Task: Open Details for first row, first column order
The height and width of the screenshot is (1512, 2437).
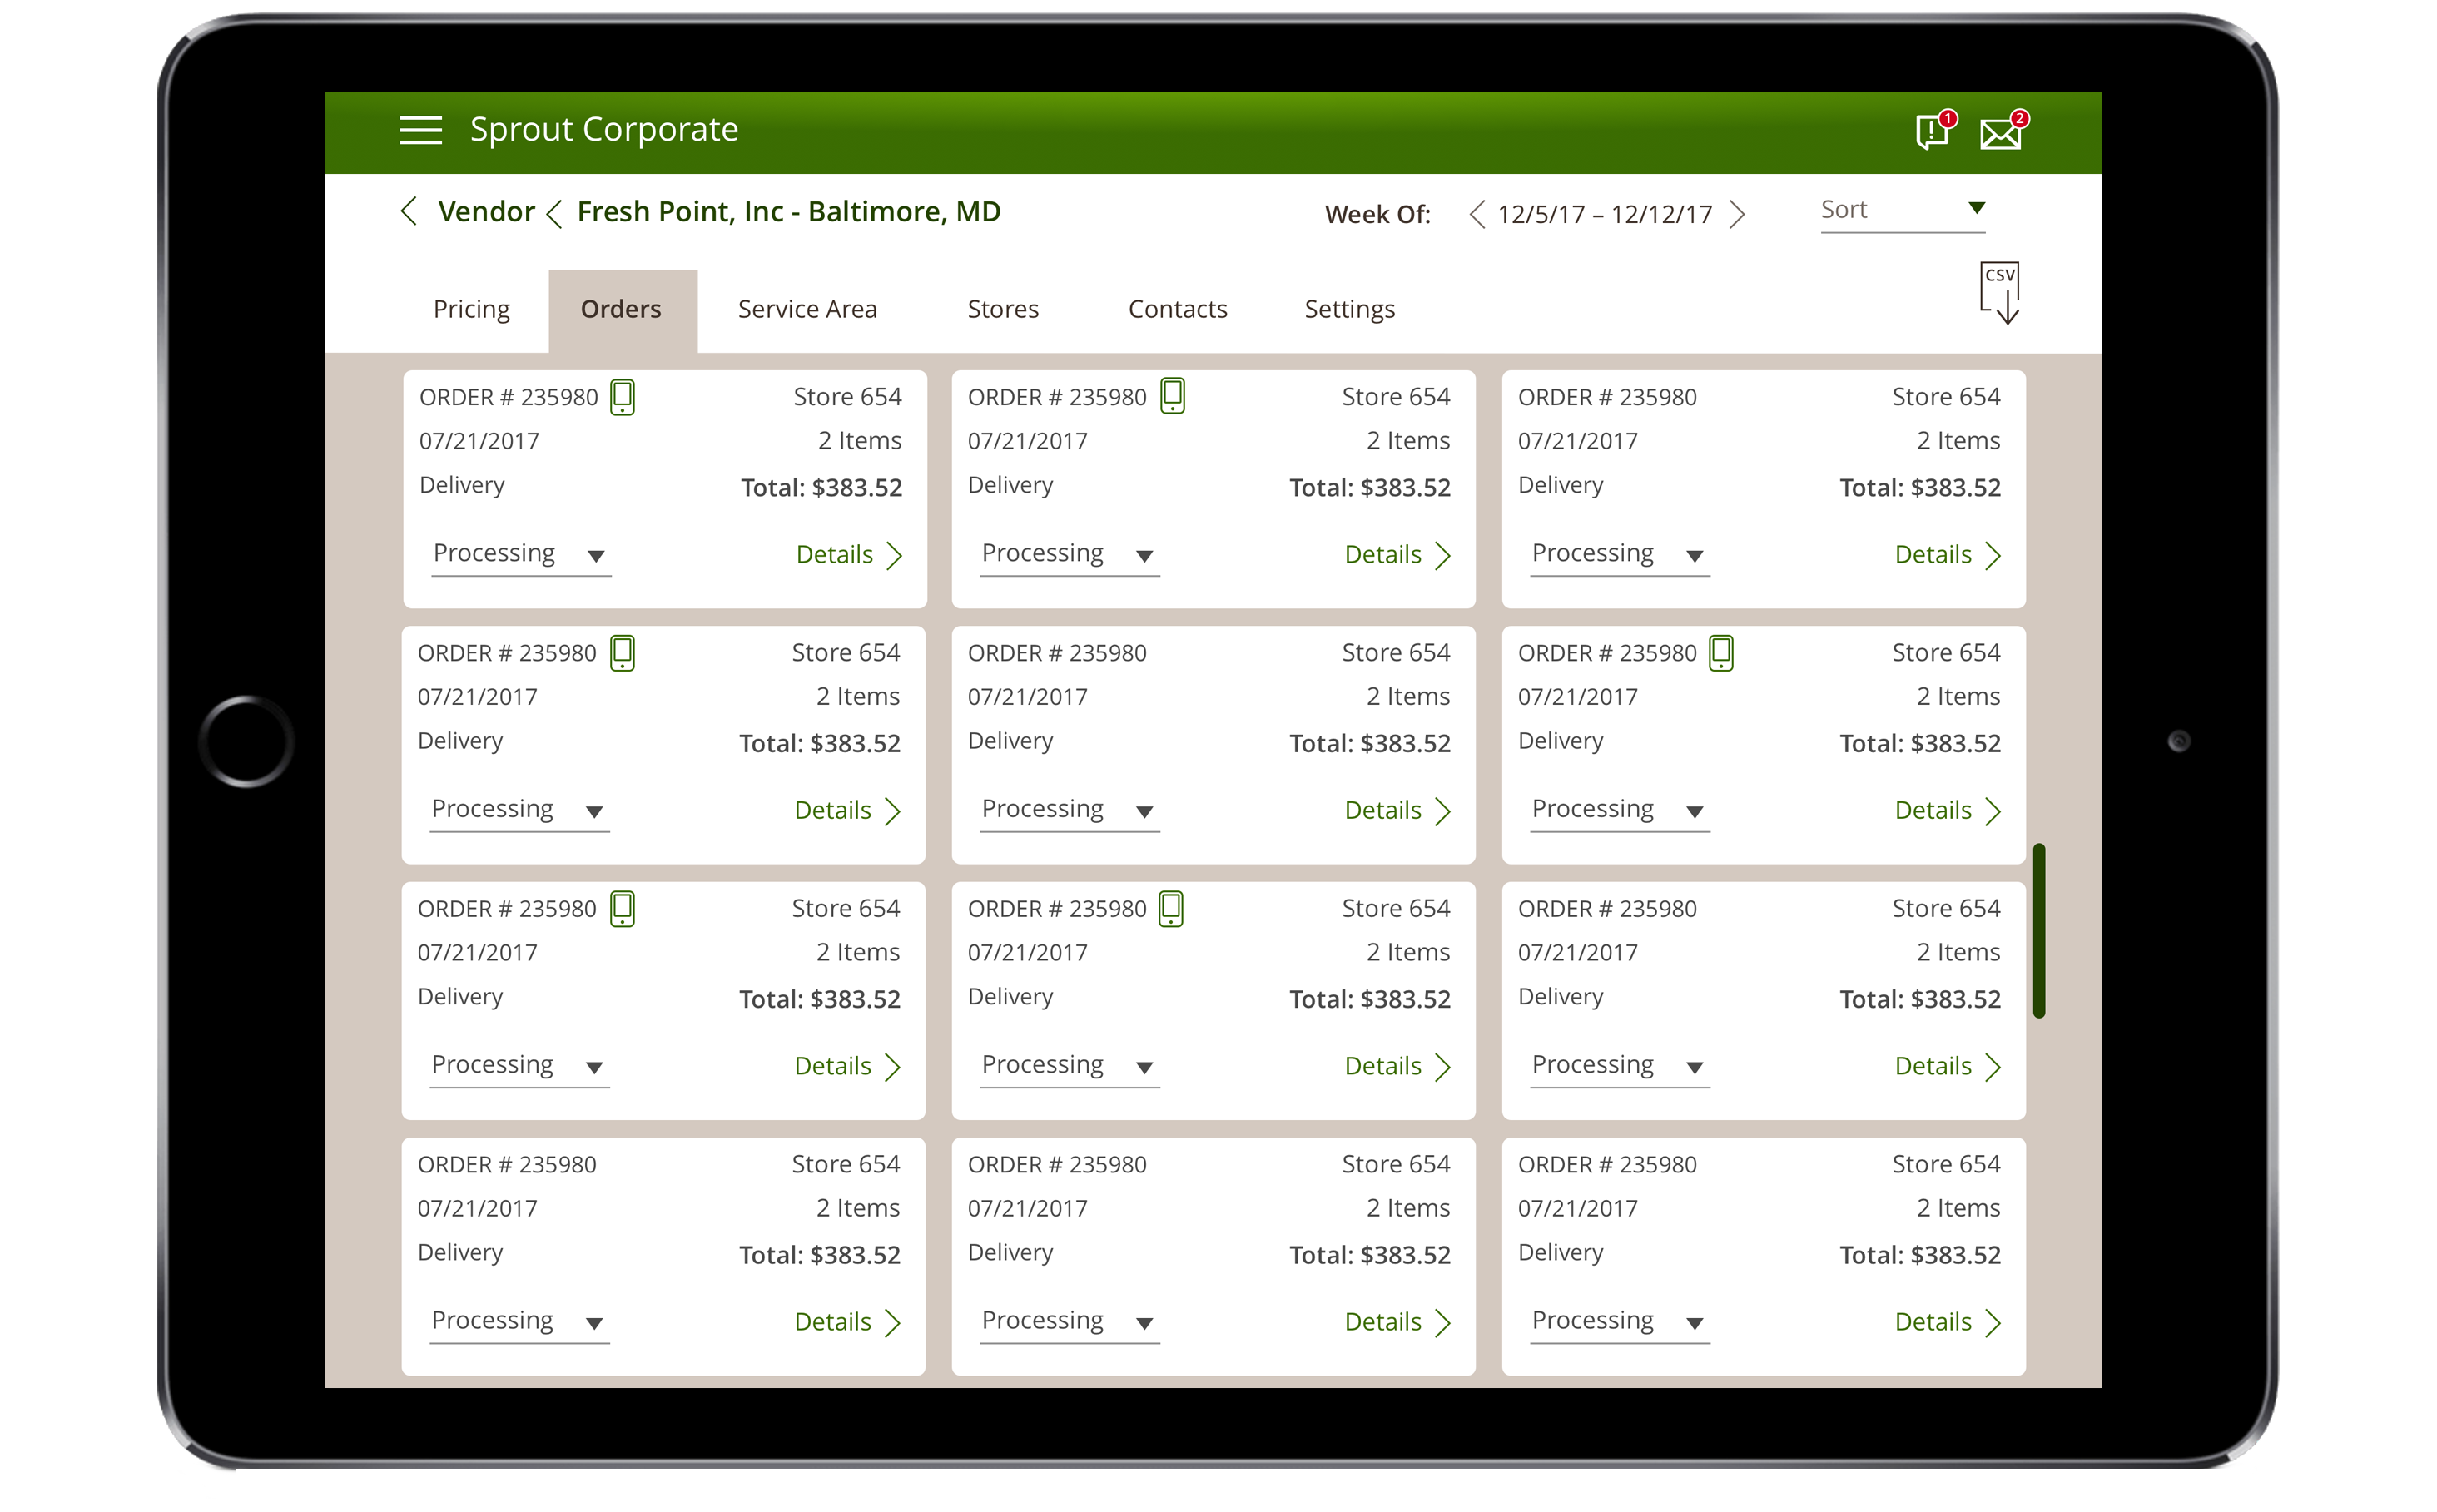Action: [x=848, y=555]
